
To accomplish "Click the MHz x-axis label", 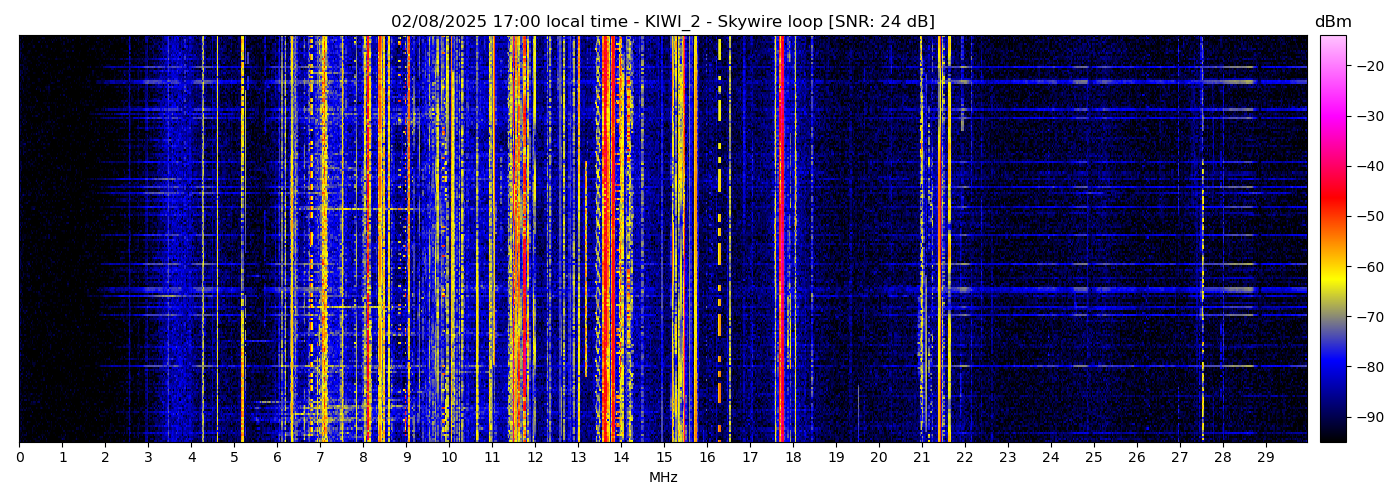I will tap(663, 478).
